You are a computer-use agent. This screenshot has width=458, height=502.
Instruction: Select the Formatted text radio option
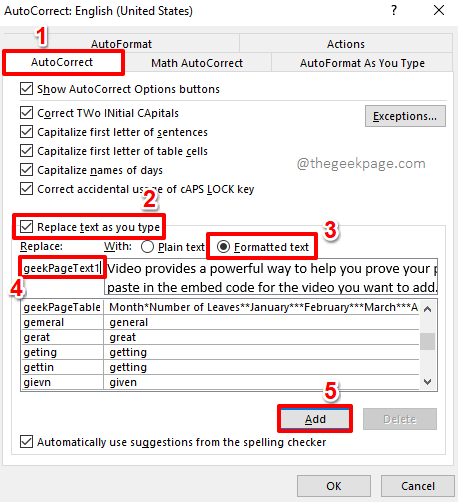(x=223, y=247)
